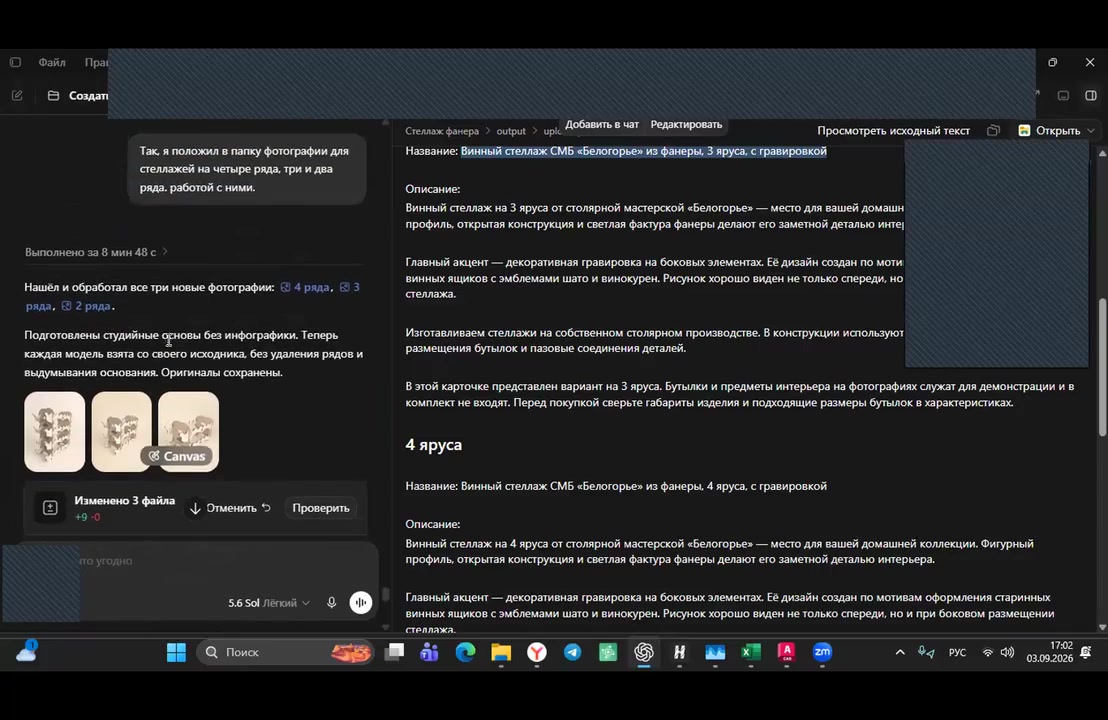
Task: Open the '2 ряда' file link
Action: click(x=86, y=306)
